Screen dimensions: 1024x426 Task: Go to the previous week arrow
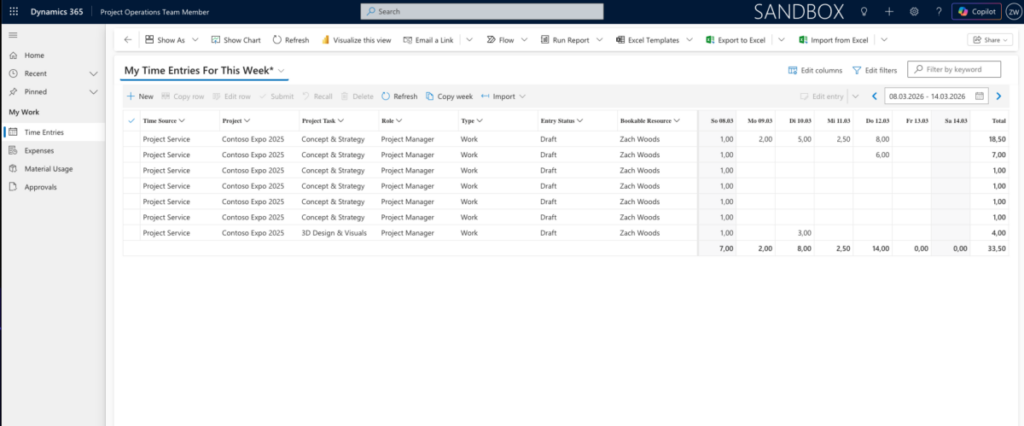(875, 96)
